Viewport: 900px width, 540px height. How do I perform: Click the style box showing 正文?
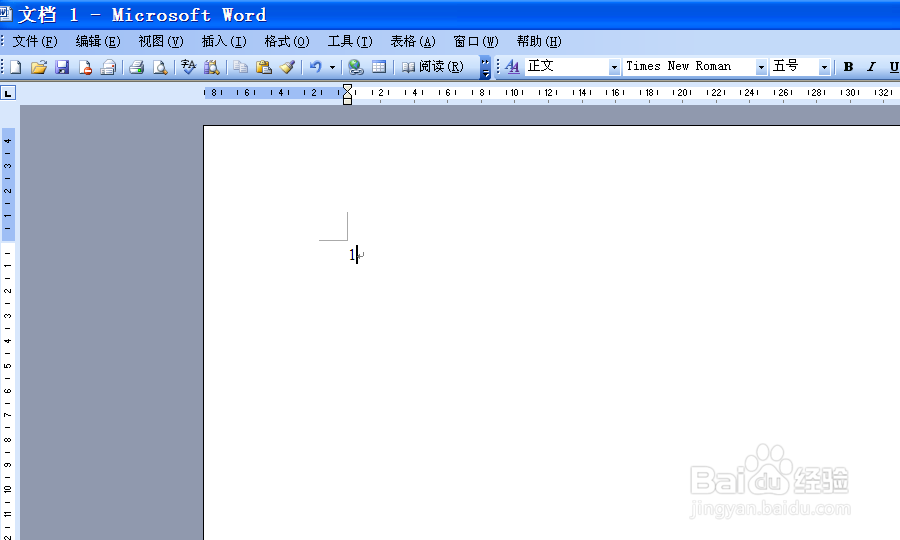[567, 67]
